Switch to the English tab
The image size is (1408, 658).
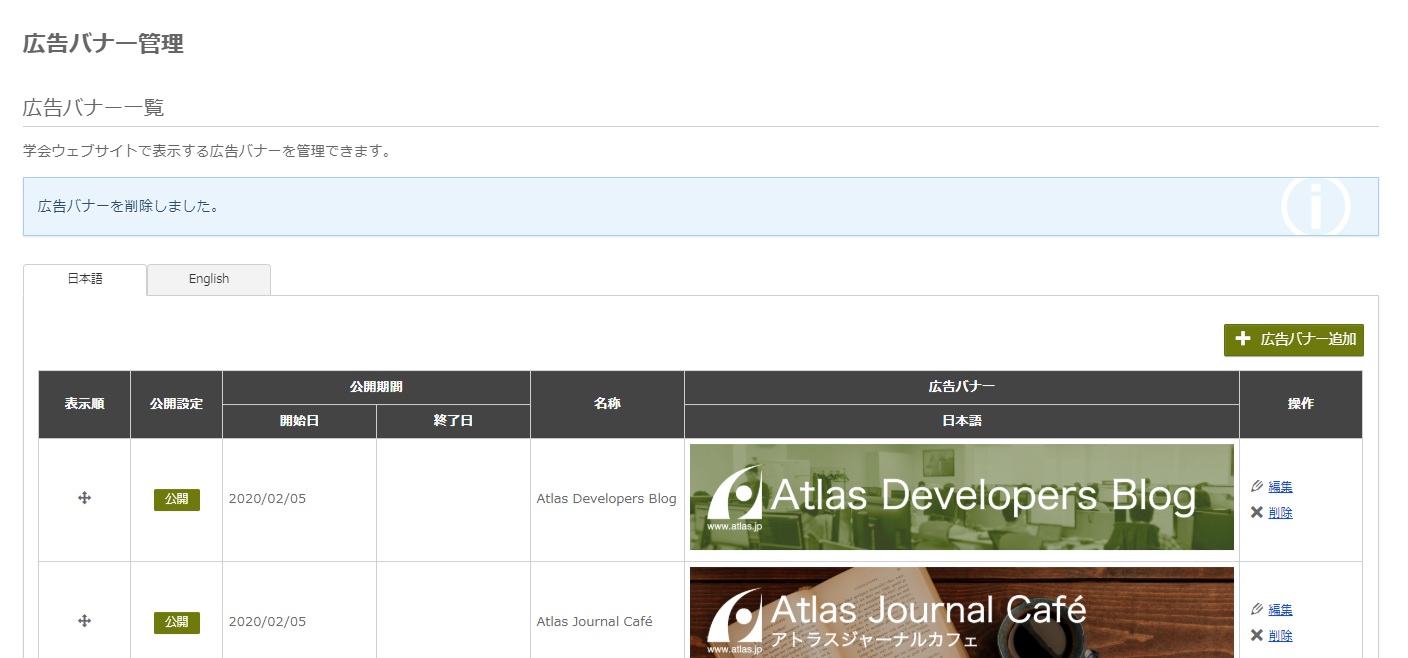coord(209,279)
